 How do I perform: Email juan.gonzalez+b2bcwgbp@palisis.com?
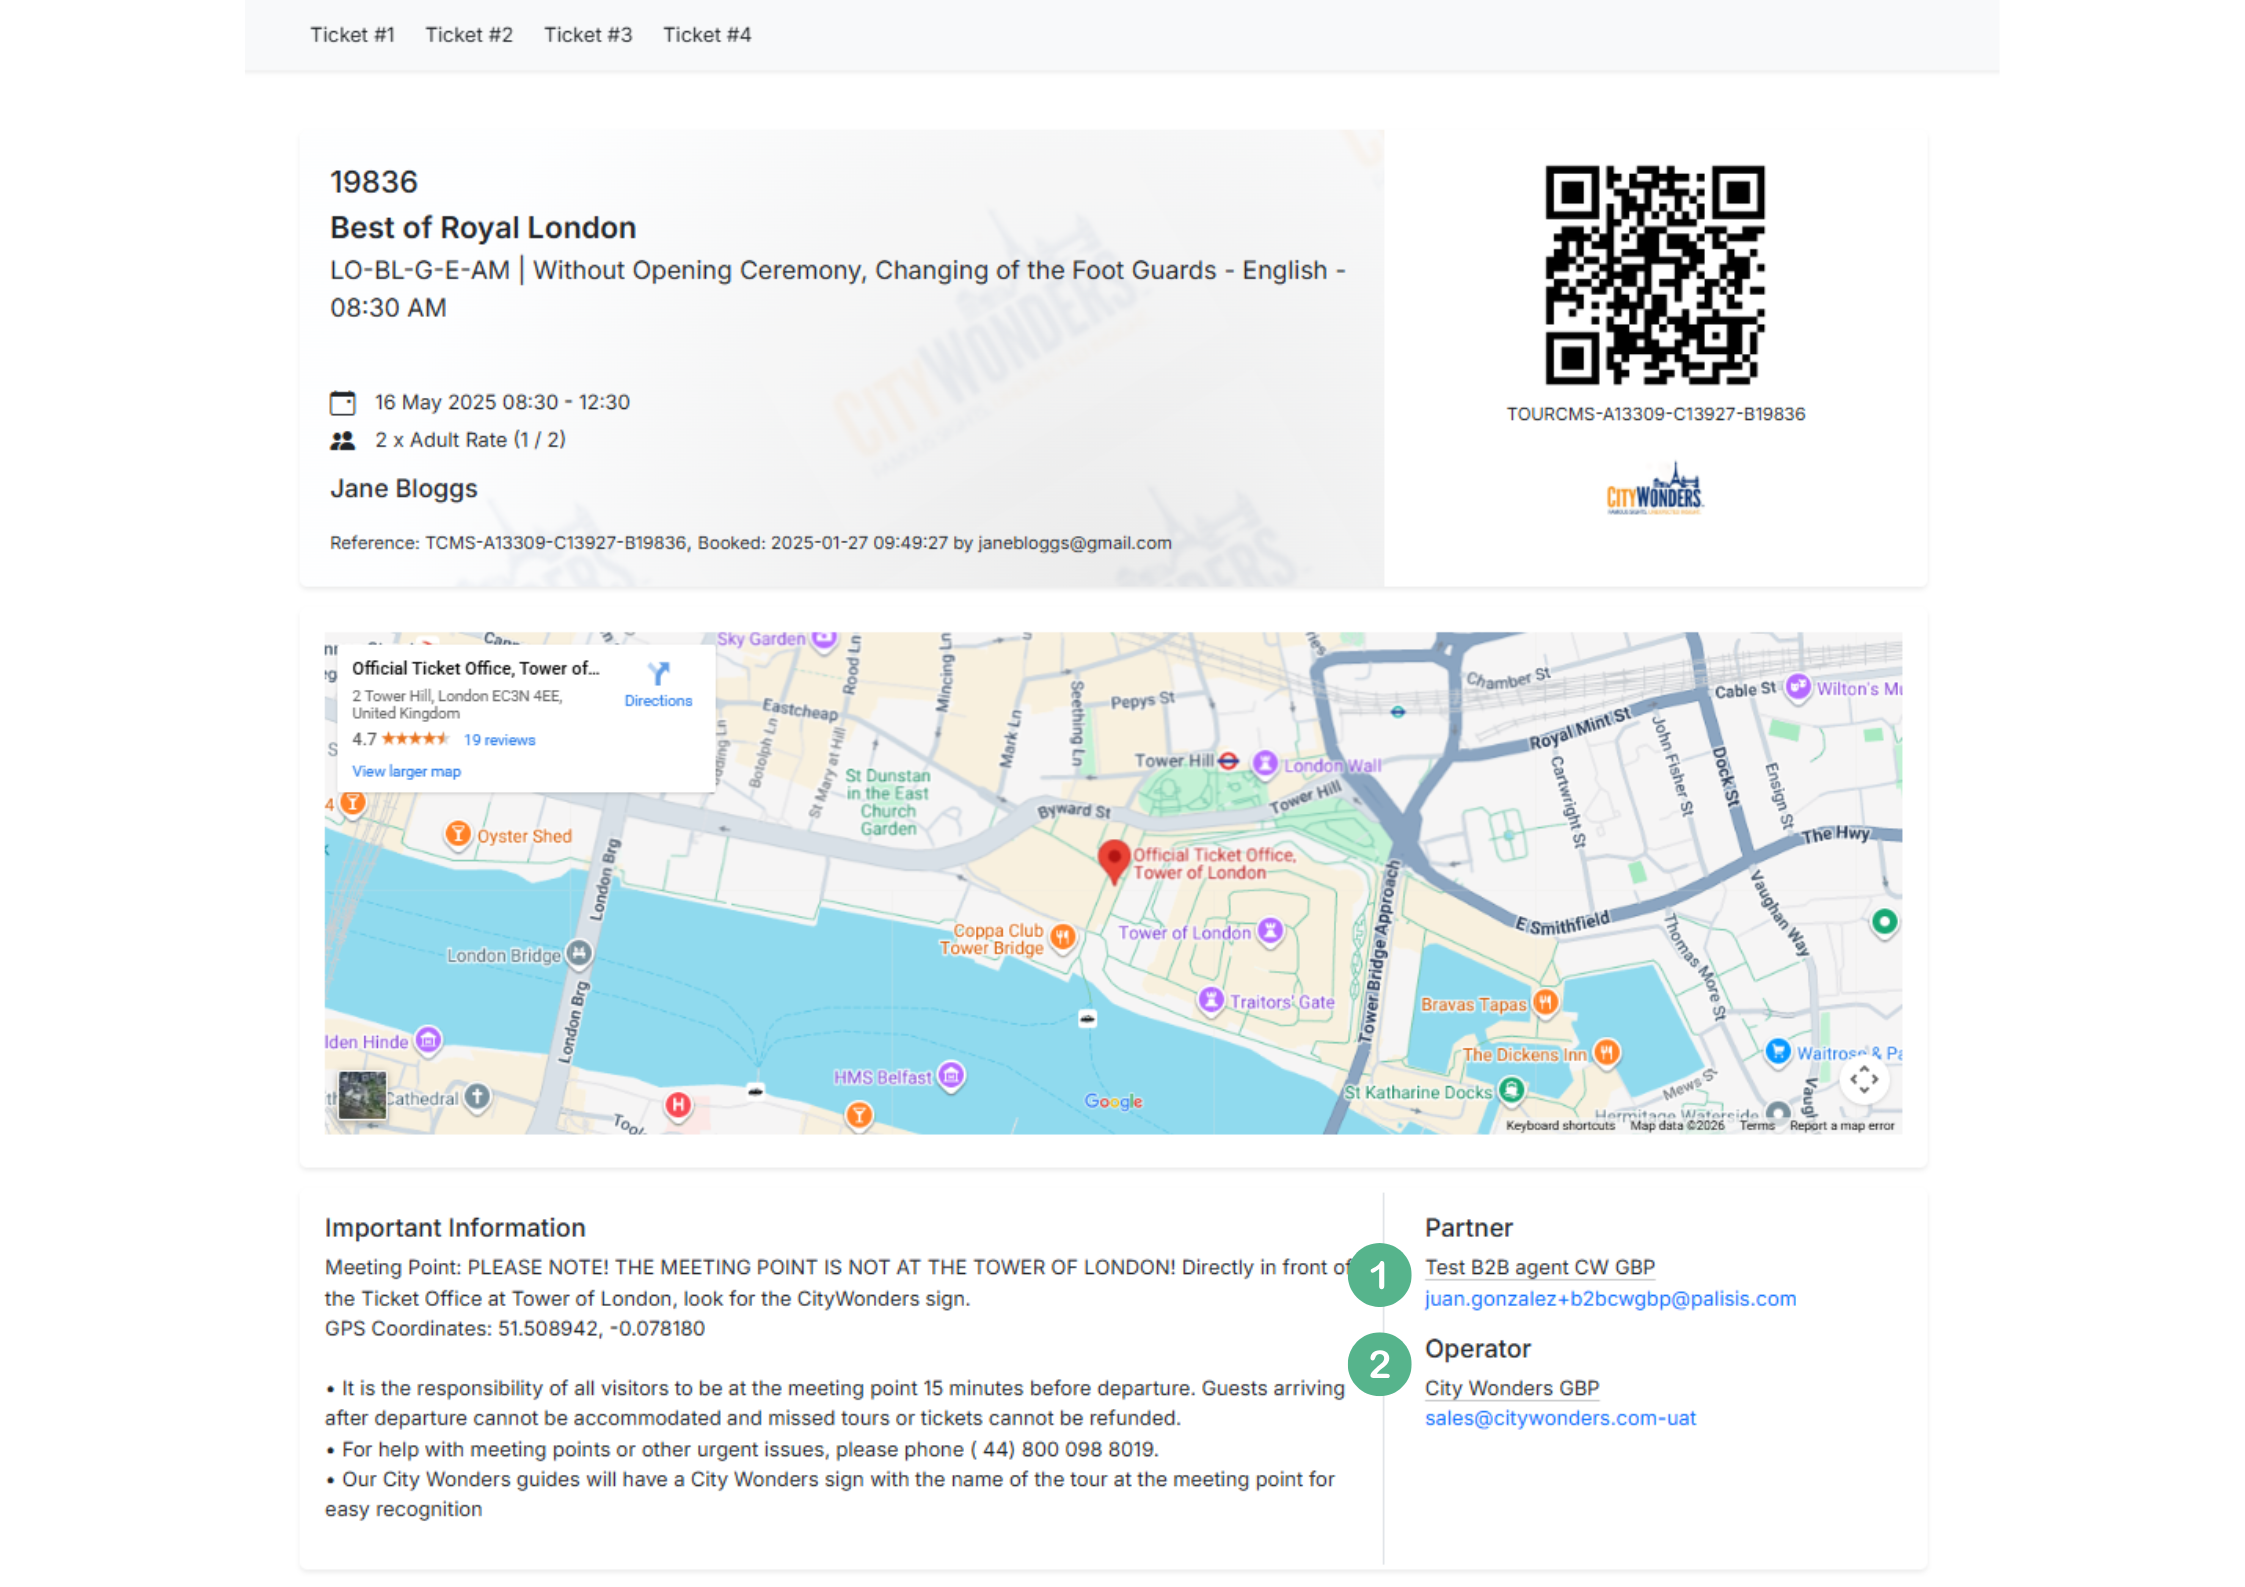1610,1299
